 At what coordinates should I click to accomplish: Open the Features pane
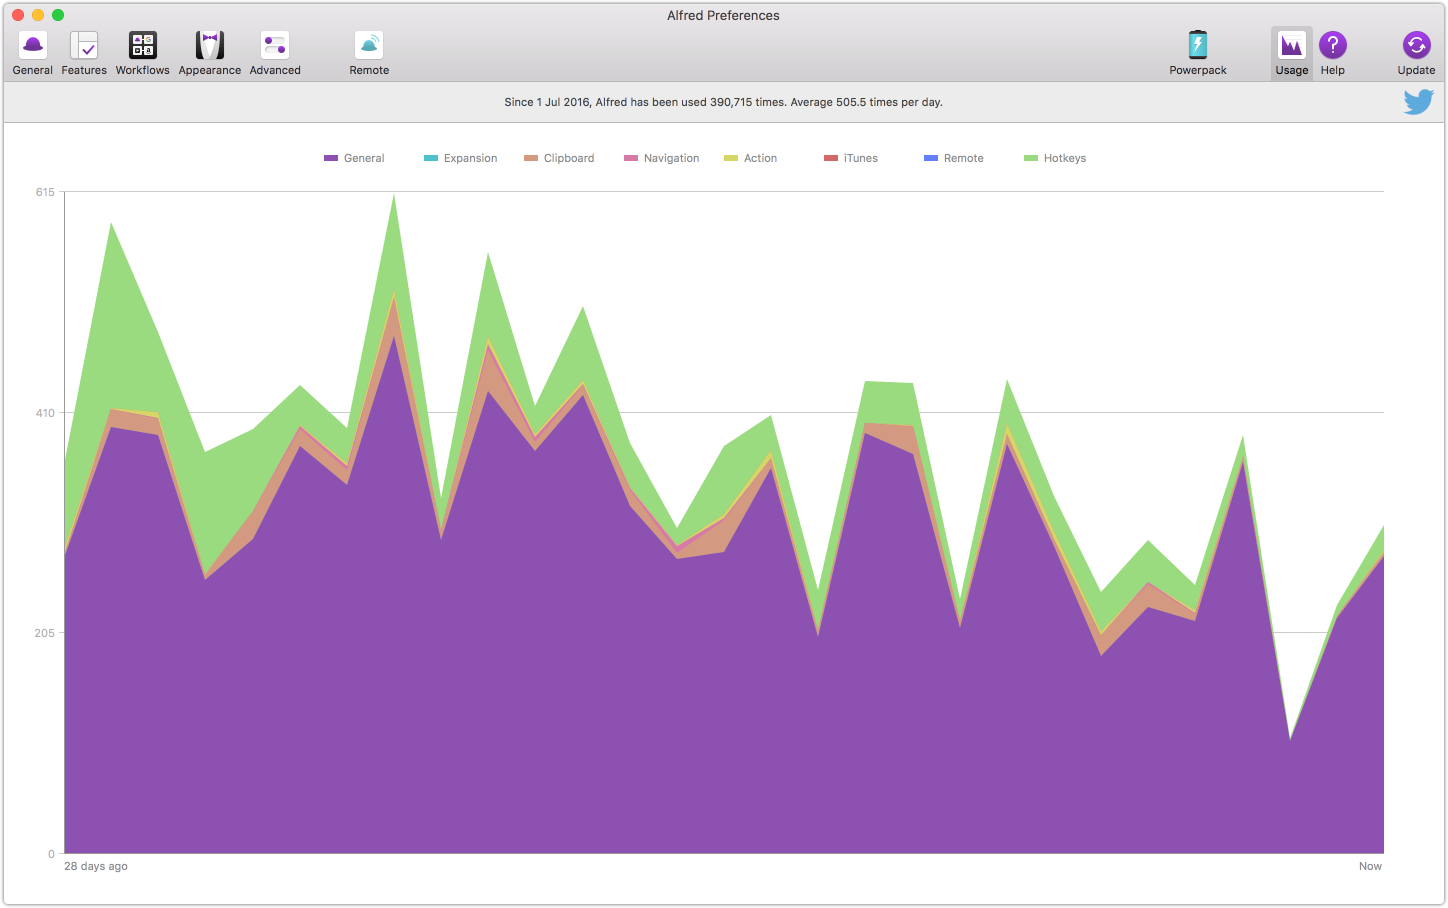84,53
